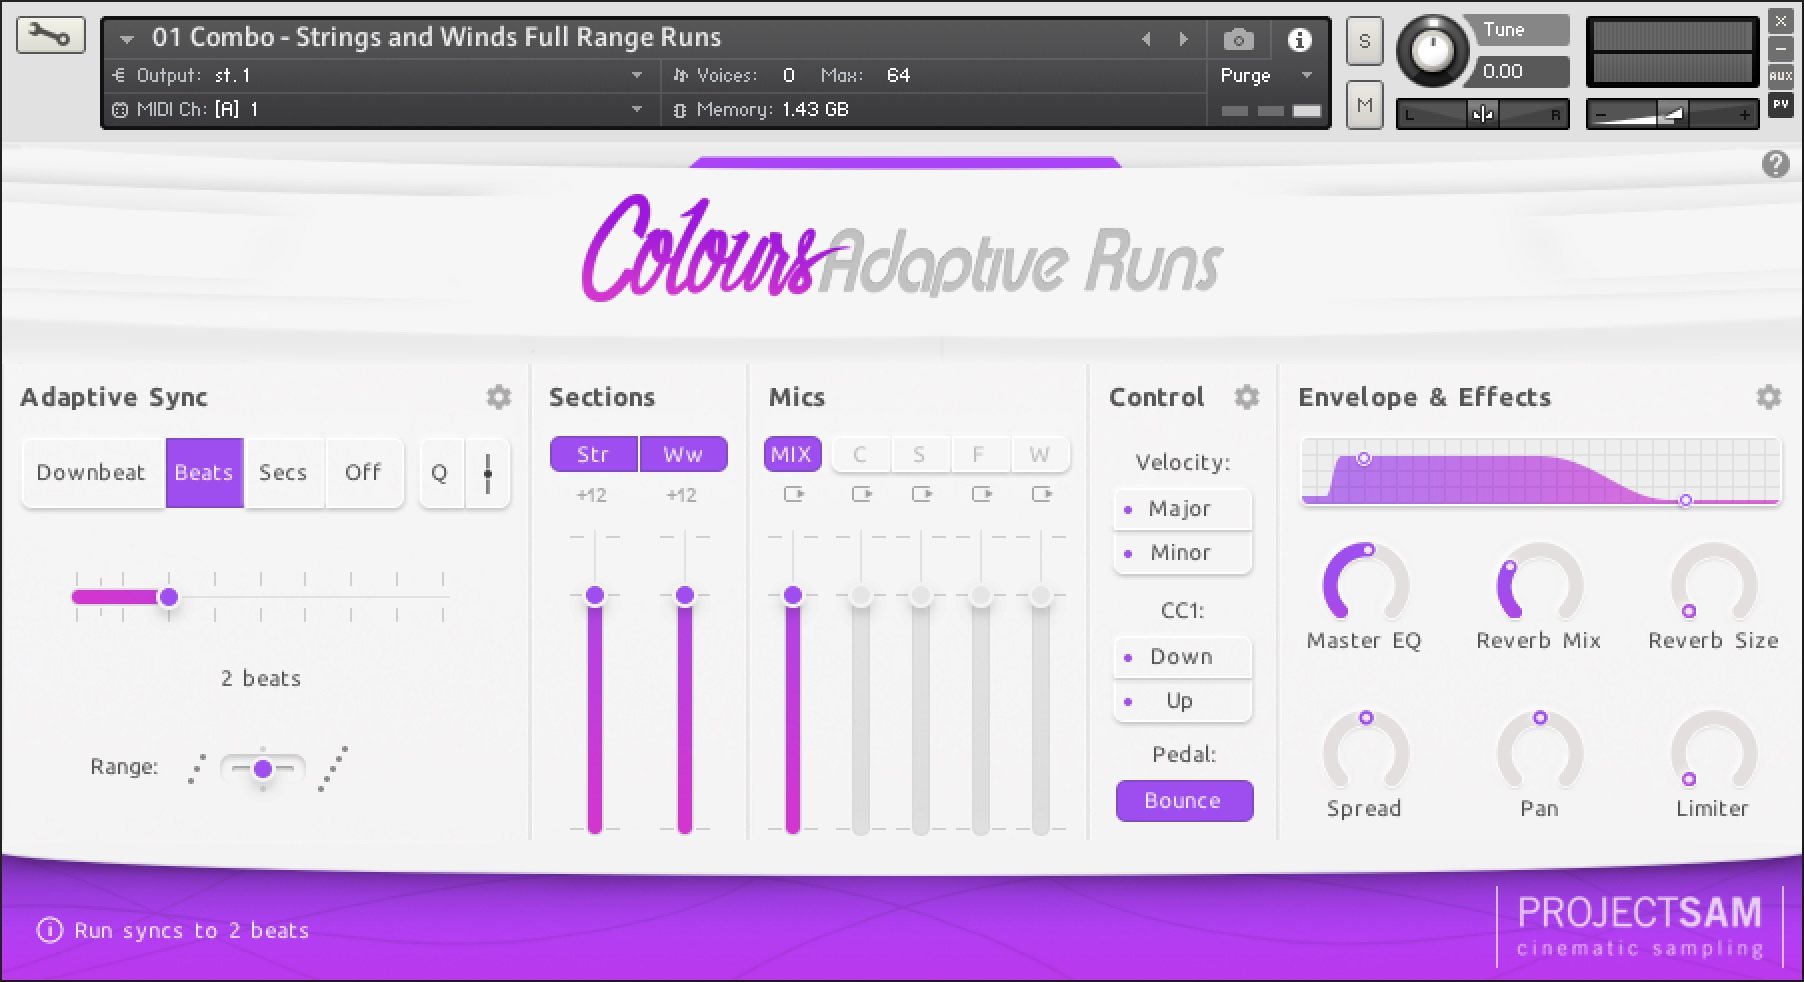
Task: Click the output routing icon under W mic
Action: click(x=1042, y=494)
